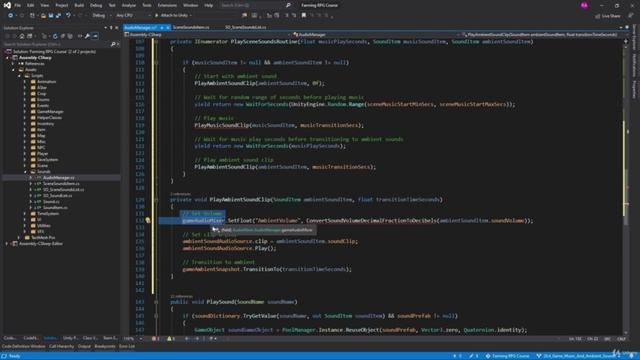The image size is (640, 360).
Task: Select the HelperClasses folder
Action: (x=49, y=118)
